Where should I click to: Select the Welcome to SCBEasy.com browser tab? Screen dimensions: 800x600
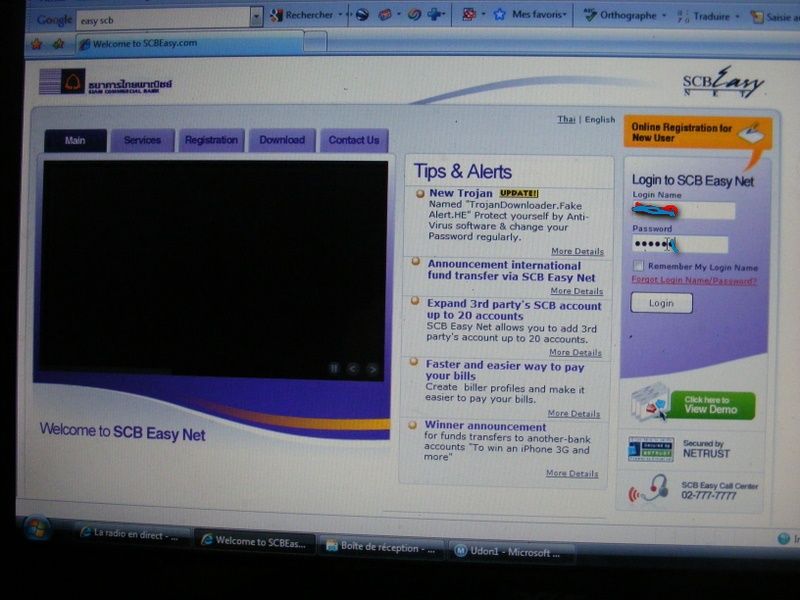click(x=190, y=43)
